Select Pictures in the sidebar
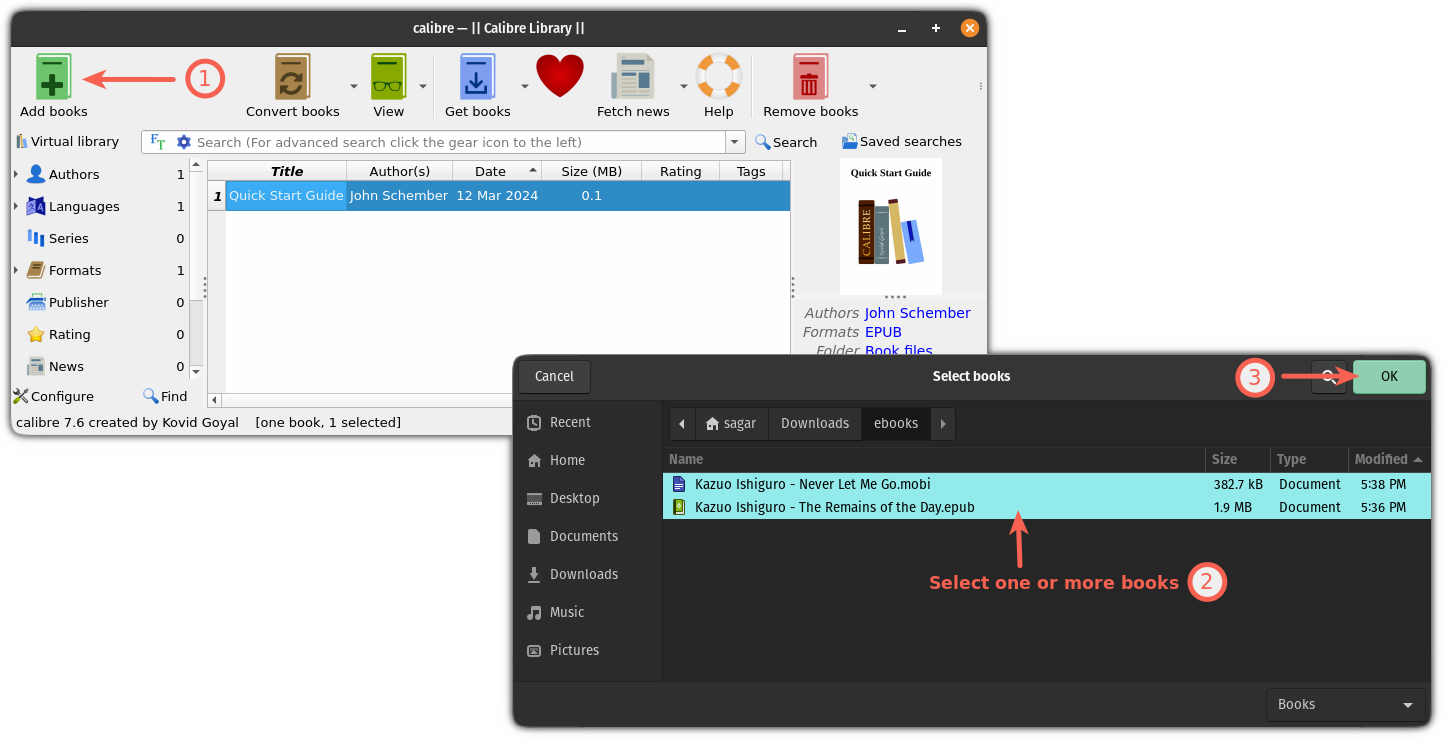Viewport: 1444px width, 740px height. pyautogui.click(x=574, y=650)
